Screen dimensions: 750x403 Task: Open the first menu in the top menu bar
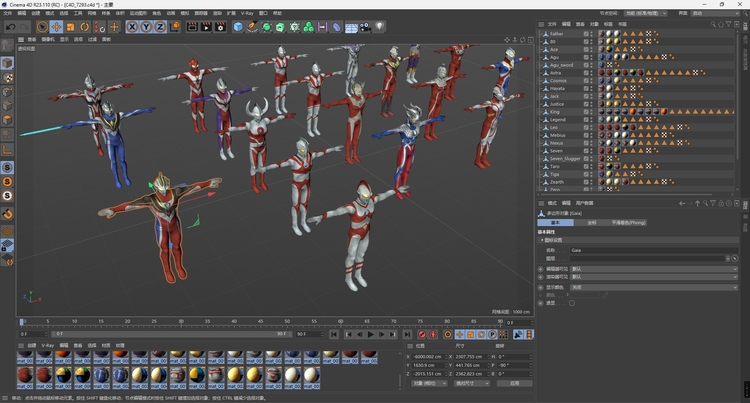[x=8, y=13]
